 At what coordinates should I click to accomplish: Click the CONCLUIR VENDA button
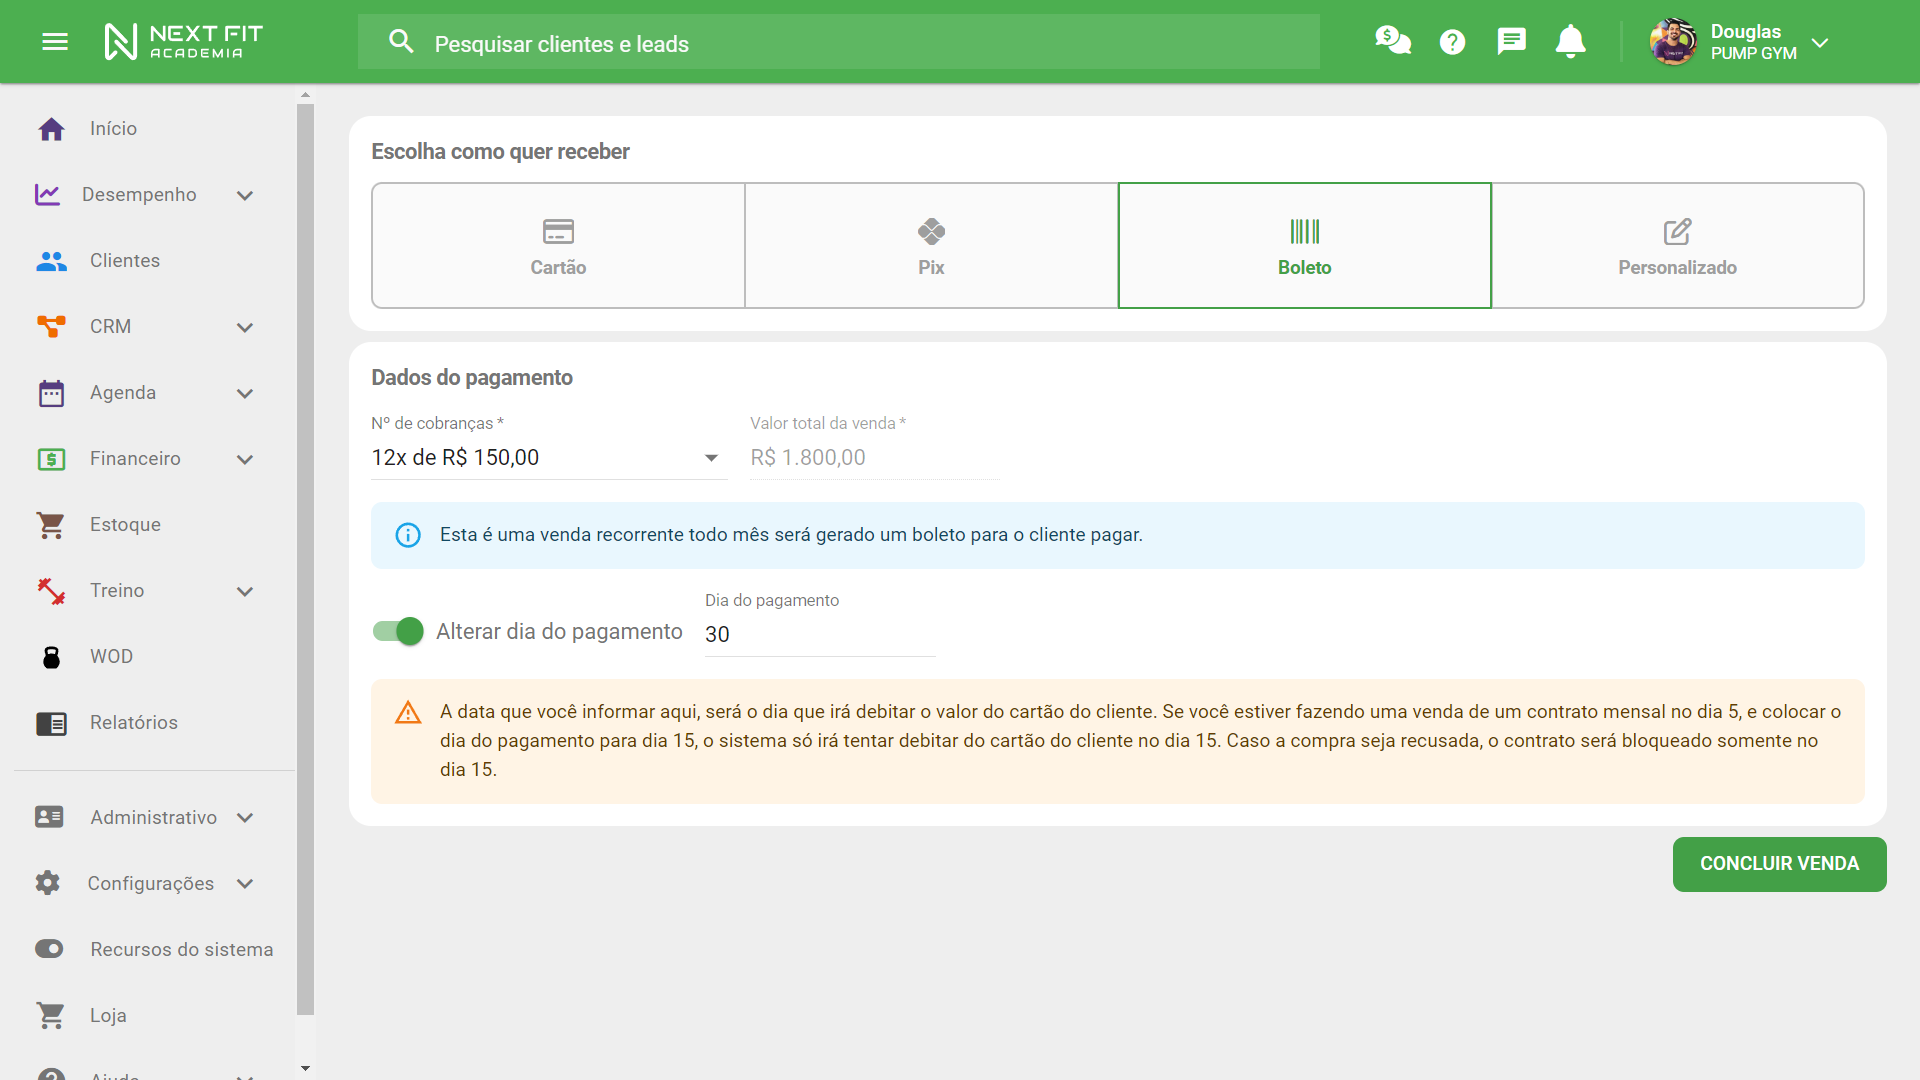pyautogui.click(x=1778, y=864)
